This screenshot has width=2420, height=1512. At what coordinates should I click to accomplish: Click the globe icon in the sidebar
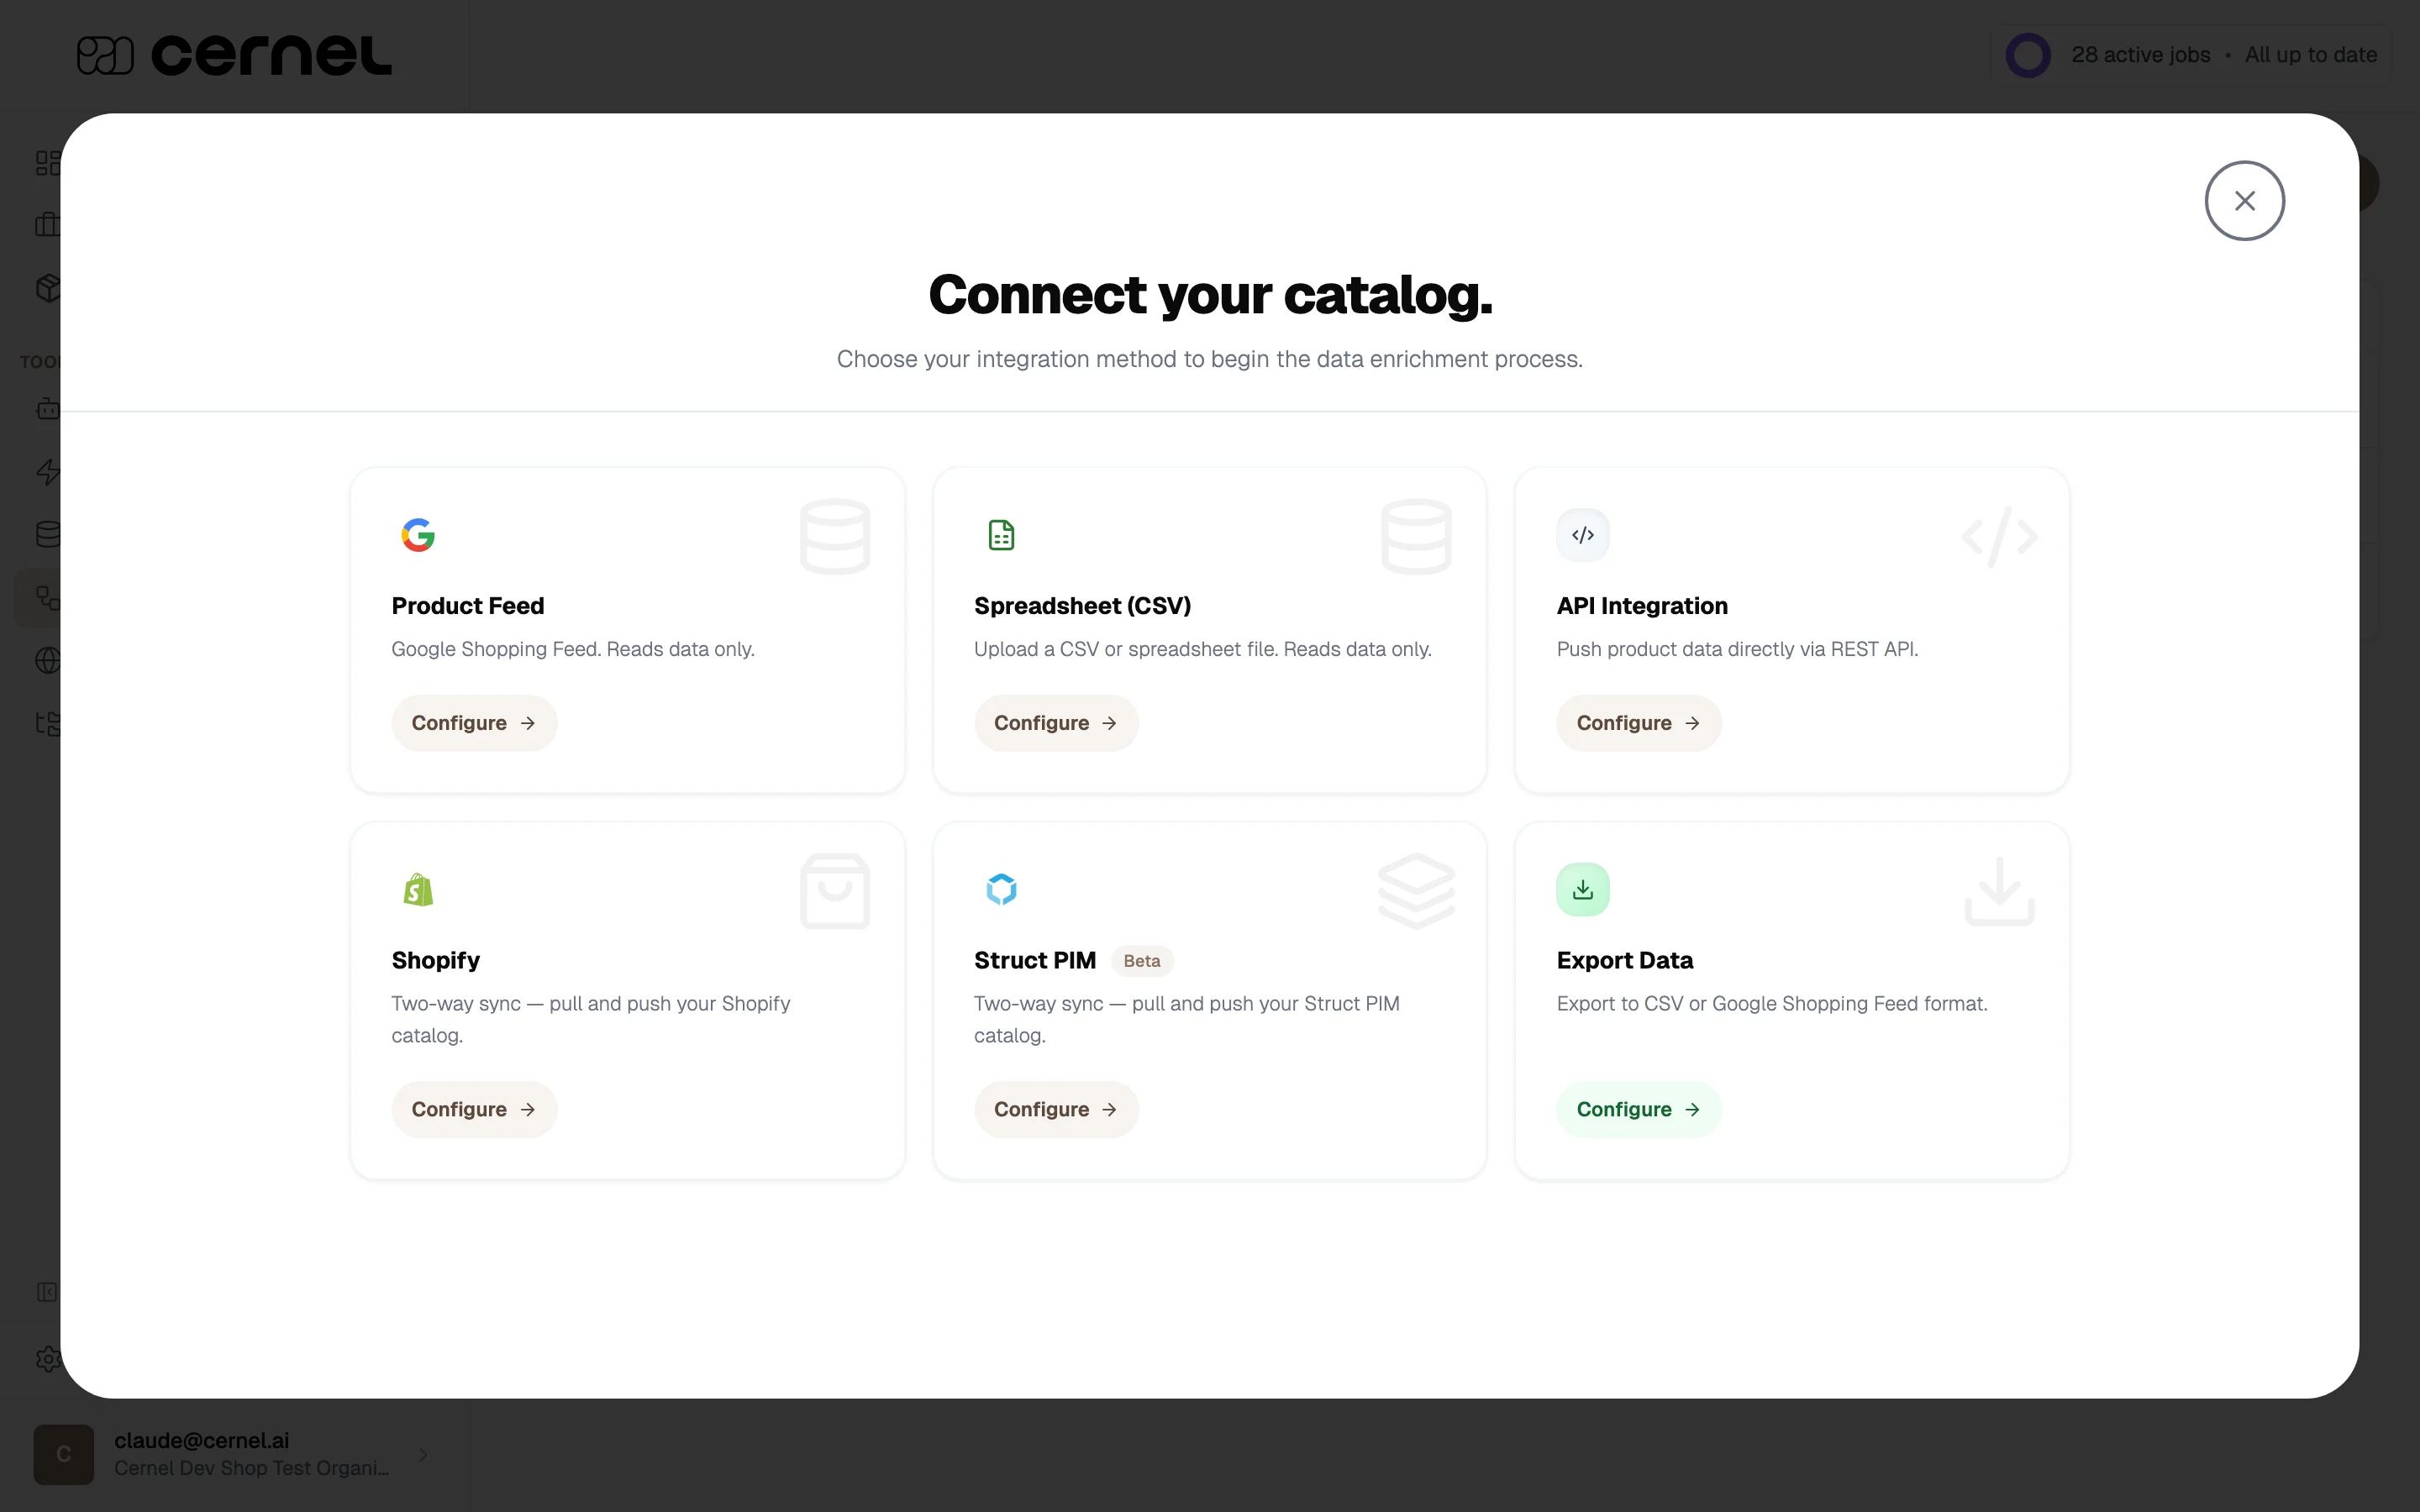tap(47, 660)
